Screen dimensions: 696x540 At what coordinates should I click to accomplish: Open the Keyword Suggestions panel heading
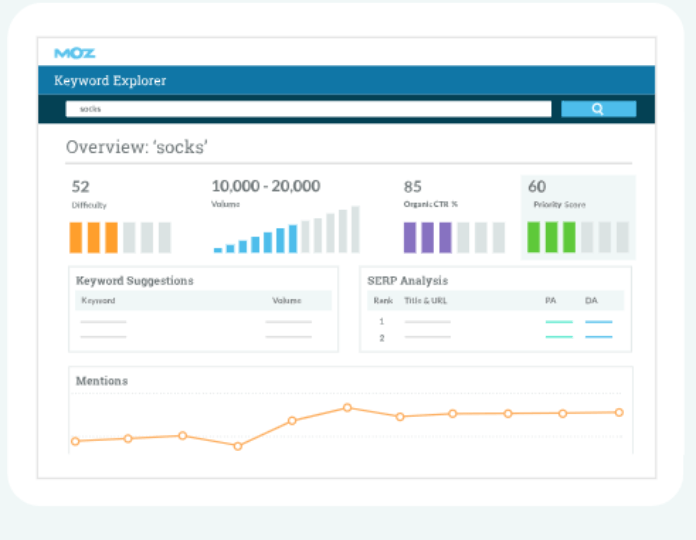(134, 280)
